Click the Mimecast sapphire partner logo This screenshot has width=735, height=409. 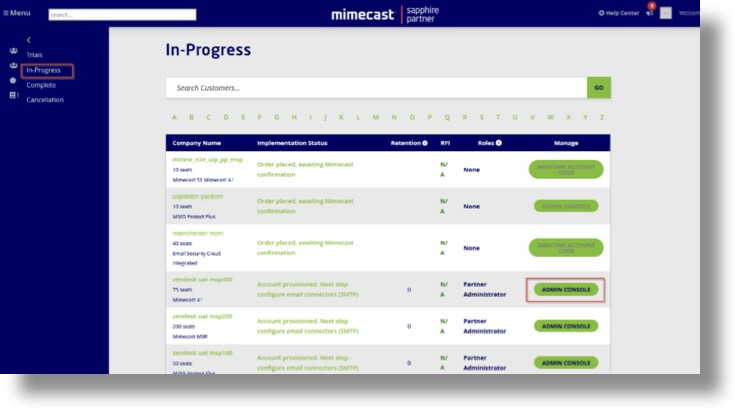(x=385, y=15)
